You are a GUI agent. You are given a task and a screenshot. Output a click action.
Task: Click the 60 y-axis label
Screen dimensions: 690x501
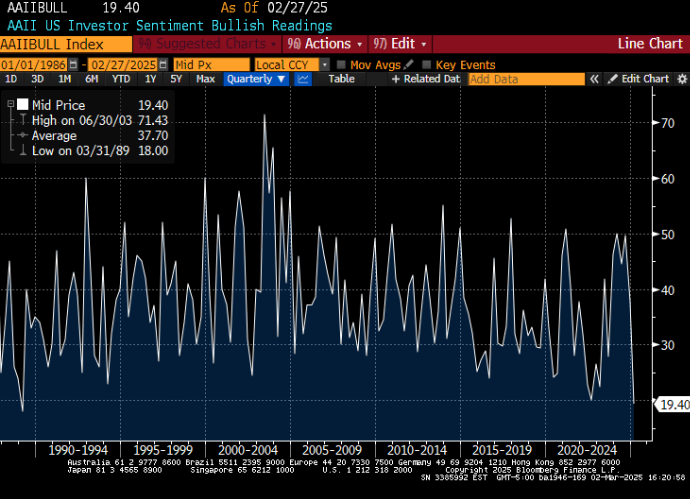[x=668, y=179]
